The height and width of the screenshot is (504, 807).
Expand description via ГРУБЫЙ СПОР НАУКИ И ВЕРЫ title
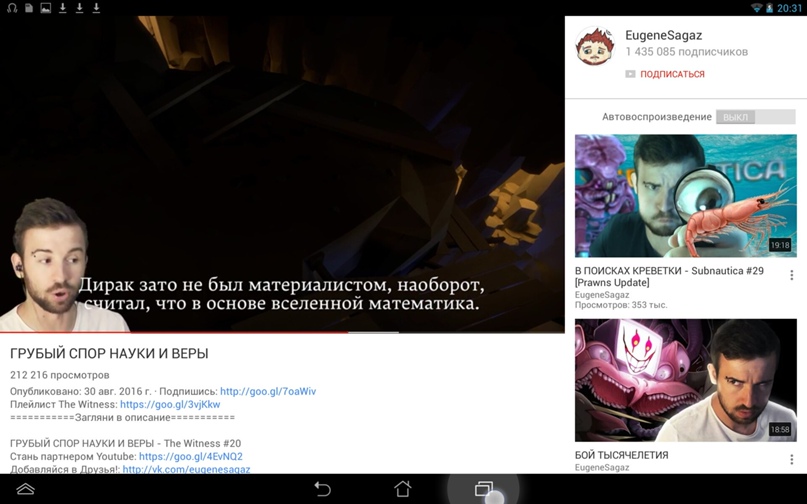(x=109, y=354)
